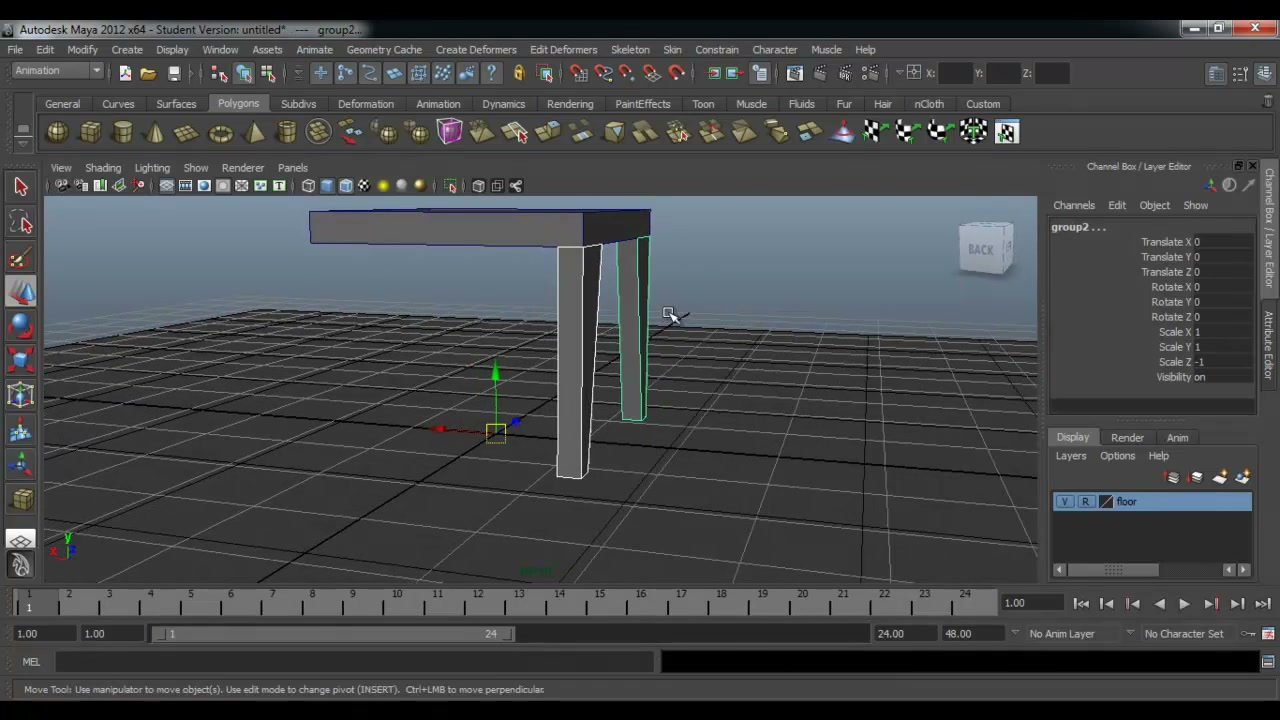The image size is (1280, 720).
Task: Switch to the Render layer tab
Action: (x=1127, y=438)
